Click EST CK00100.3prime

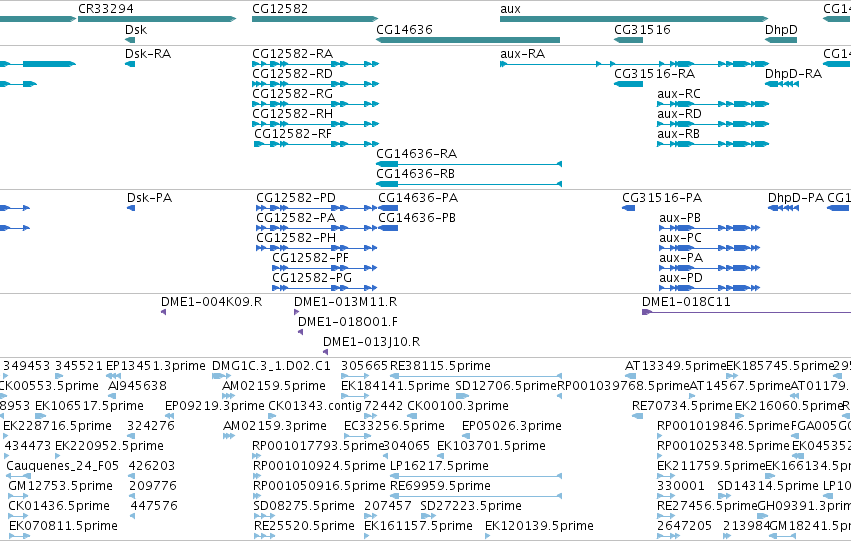[458, 406]
